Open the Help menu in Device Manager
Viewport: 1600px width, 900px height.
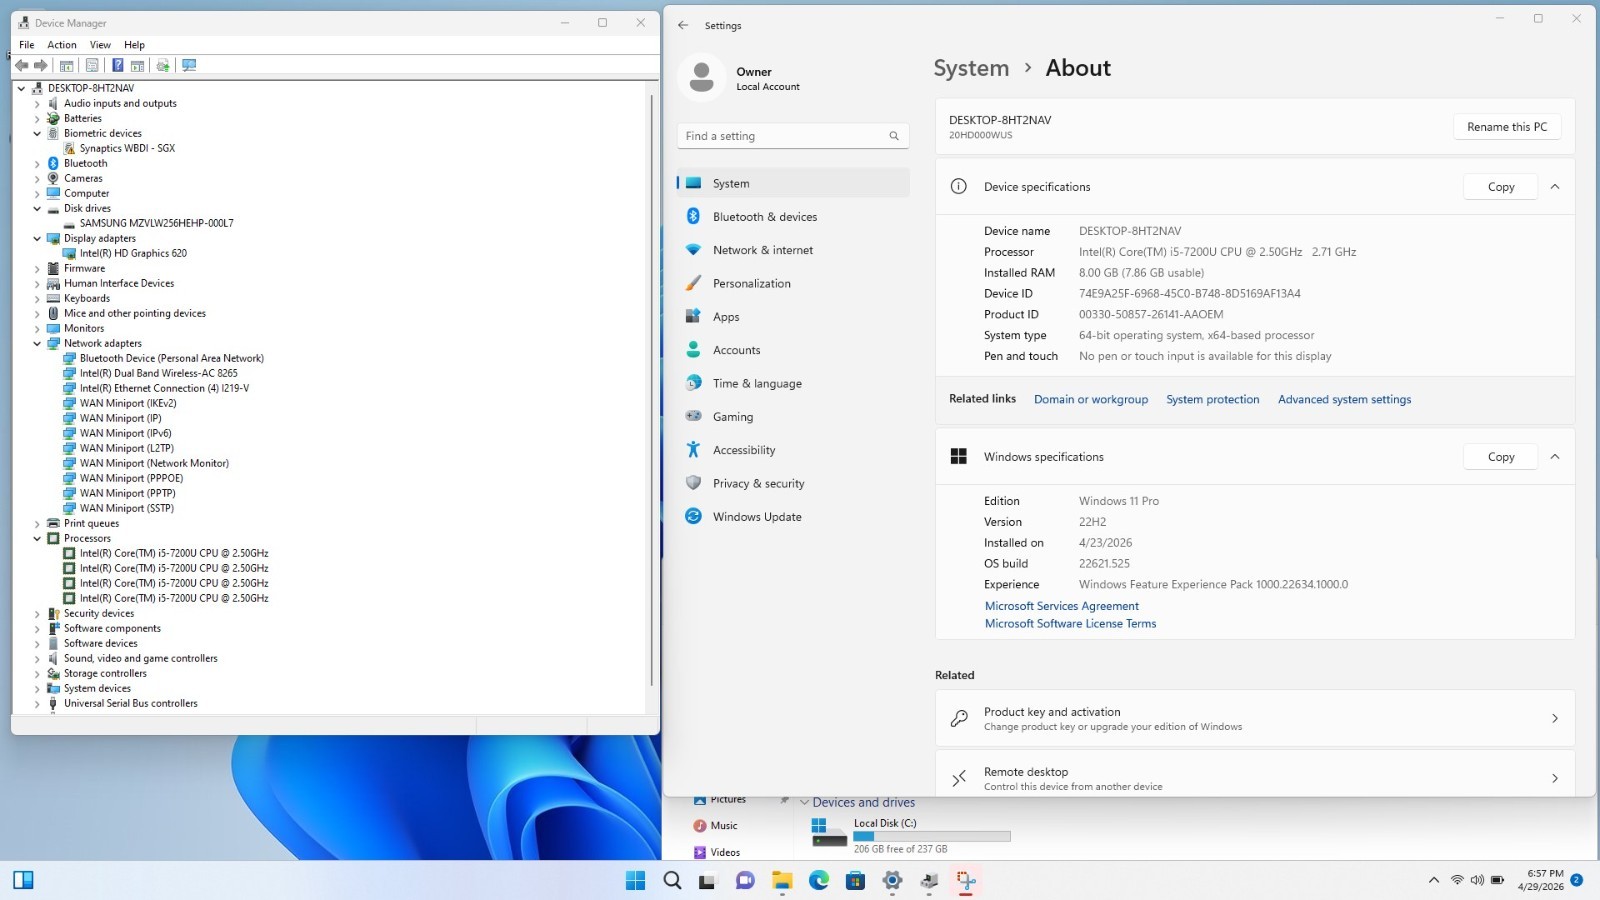tap(134, 45)
